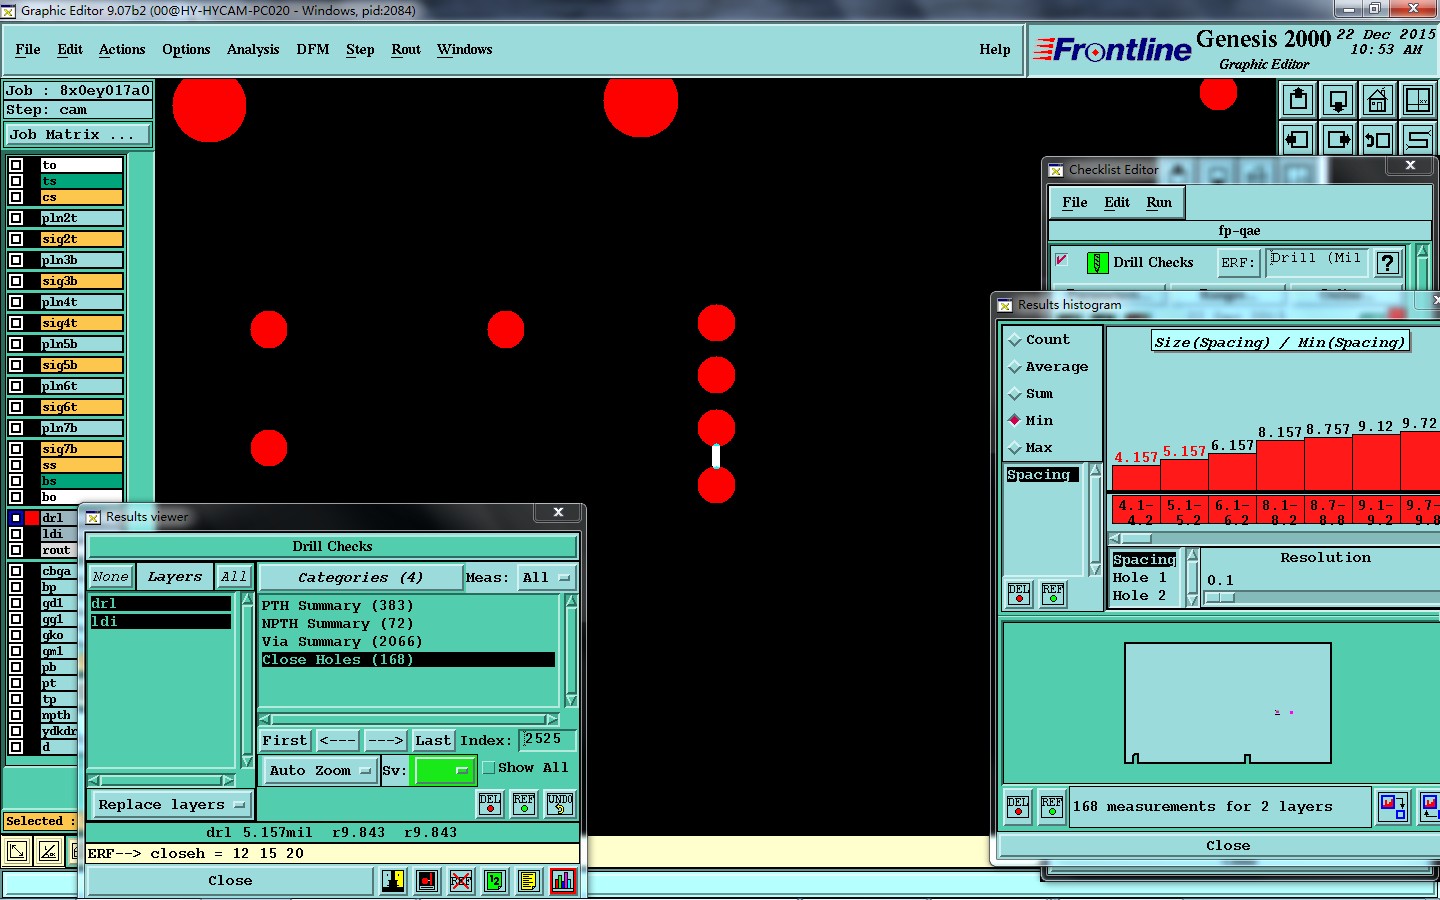Open the green Sv color dropdown
The image size is (1440, 900).
pyautogui.click(x=444, y=771)
